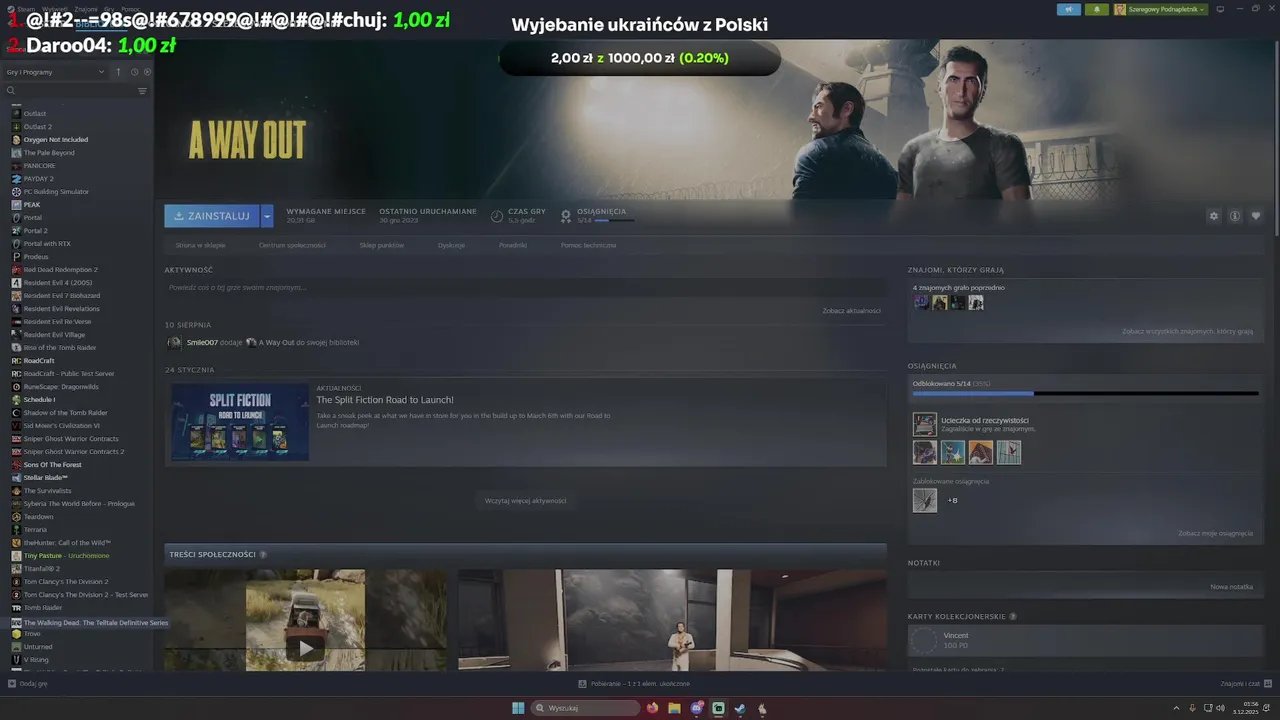Select Sons Of The Forest in library
Image resolution: width=1280 pixels, height=720 pixels.
pos(52,465)
